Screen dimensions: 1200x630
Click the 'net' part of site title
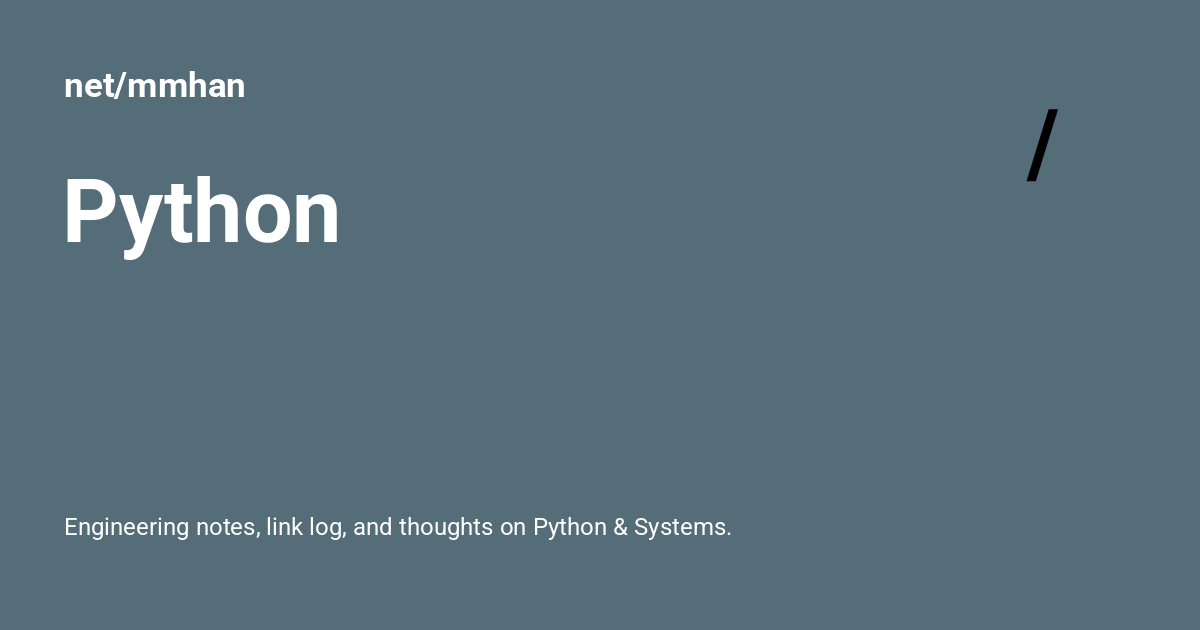click(x=89, y=87)
